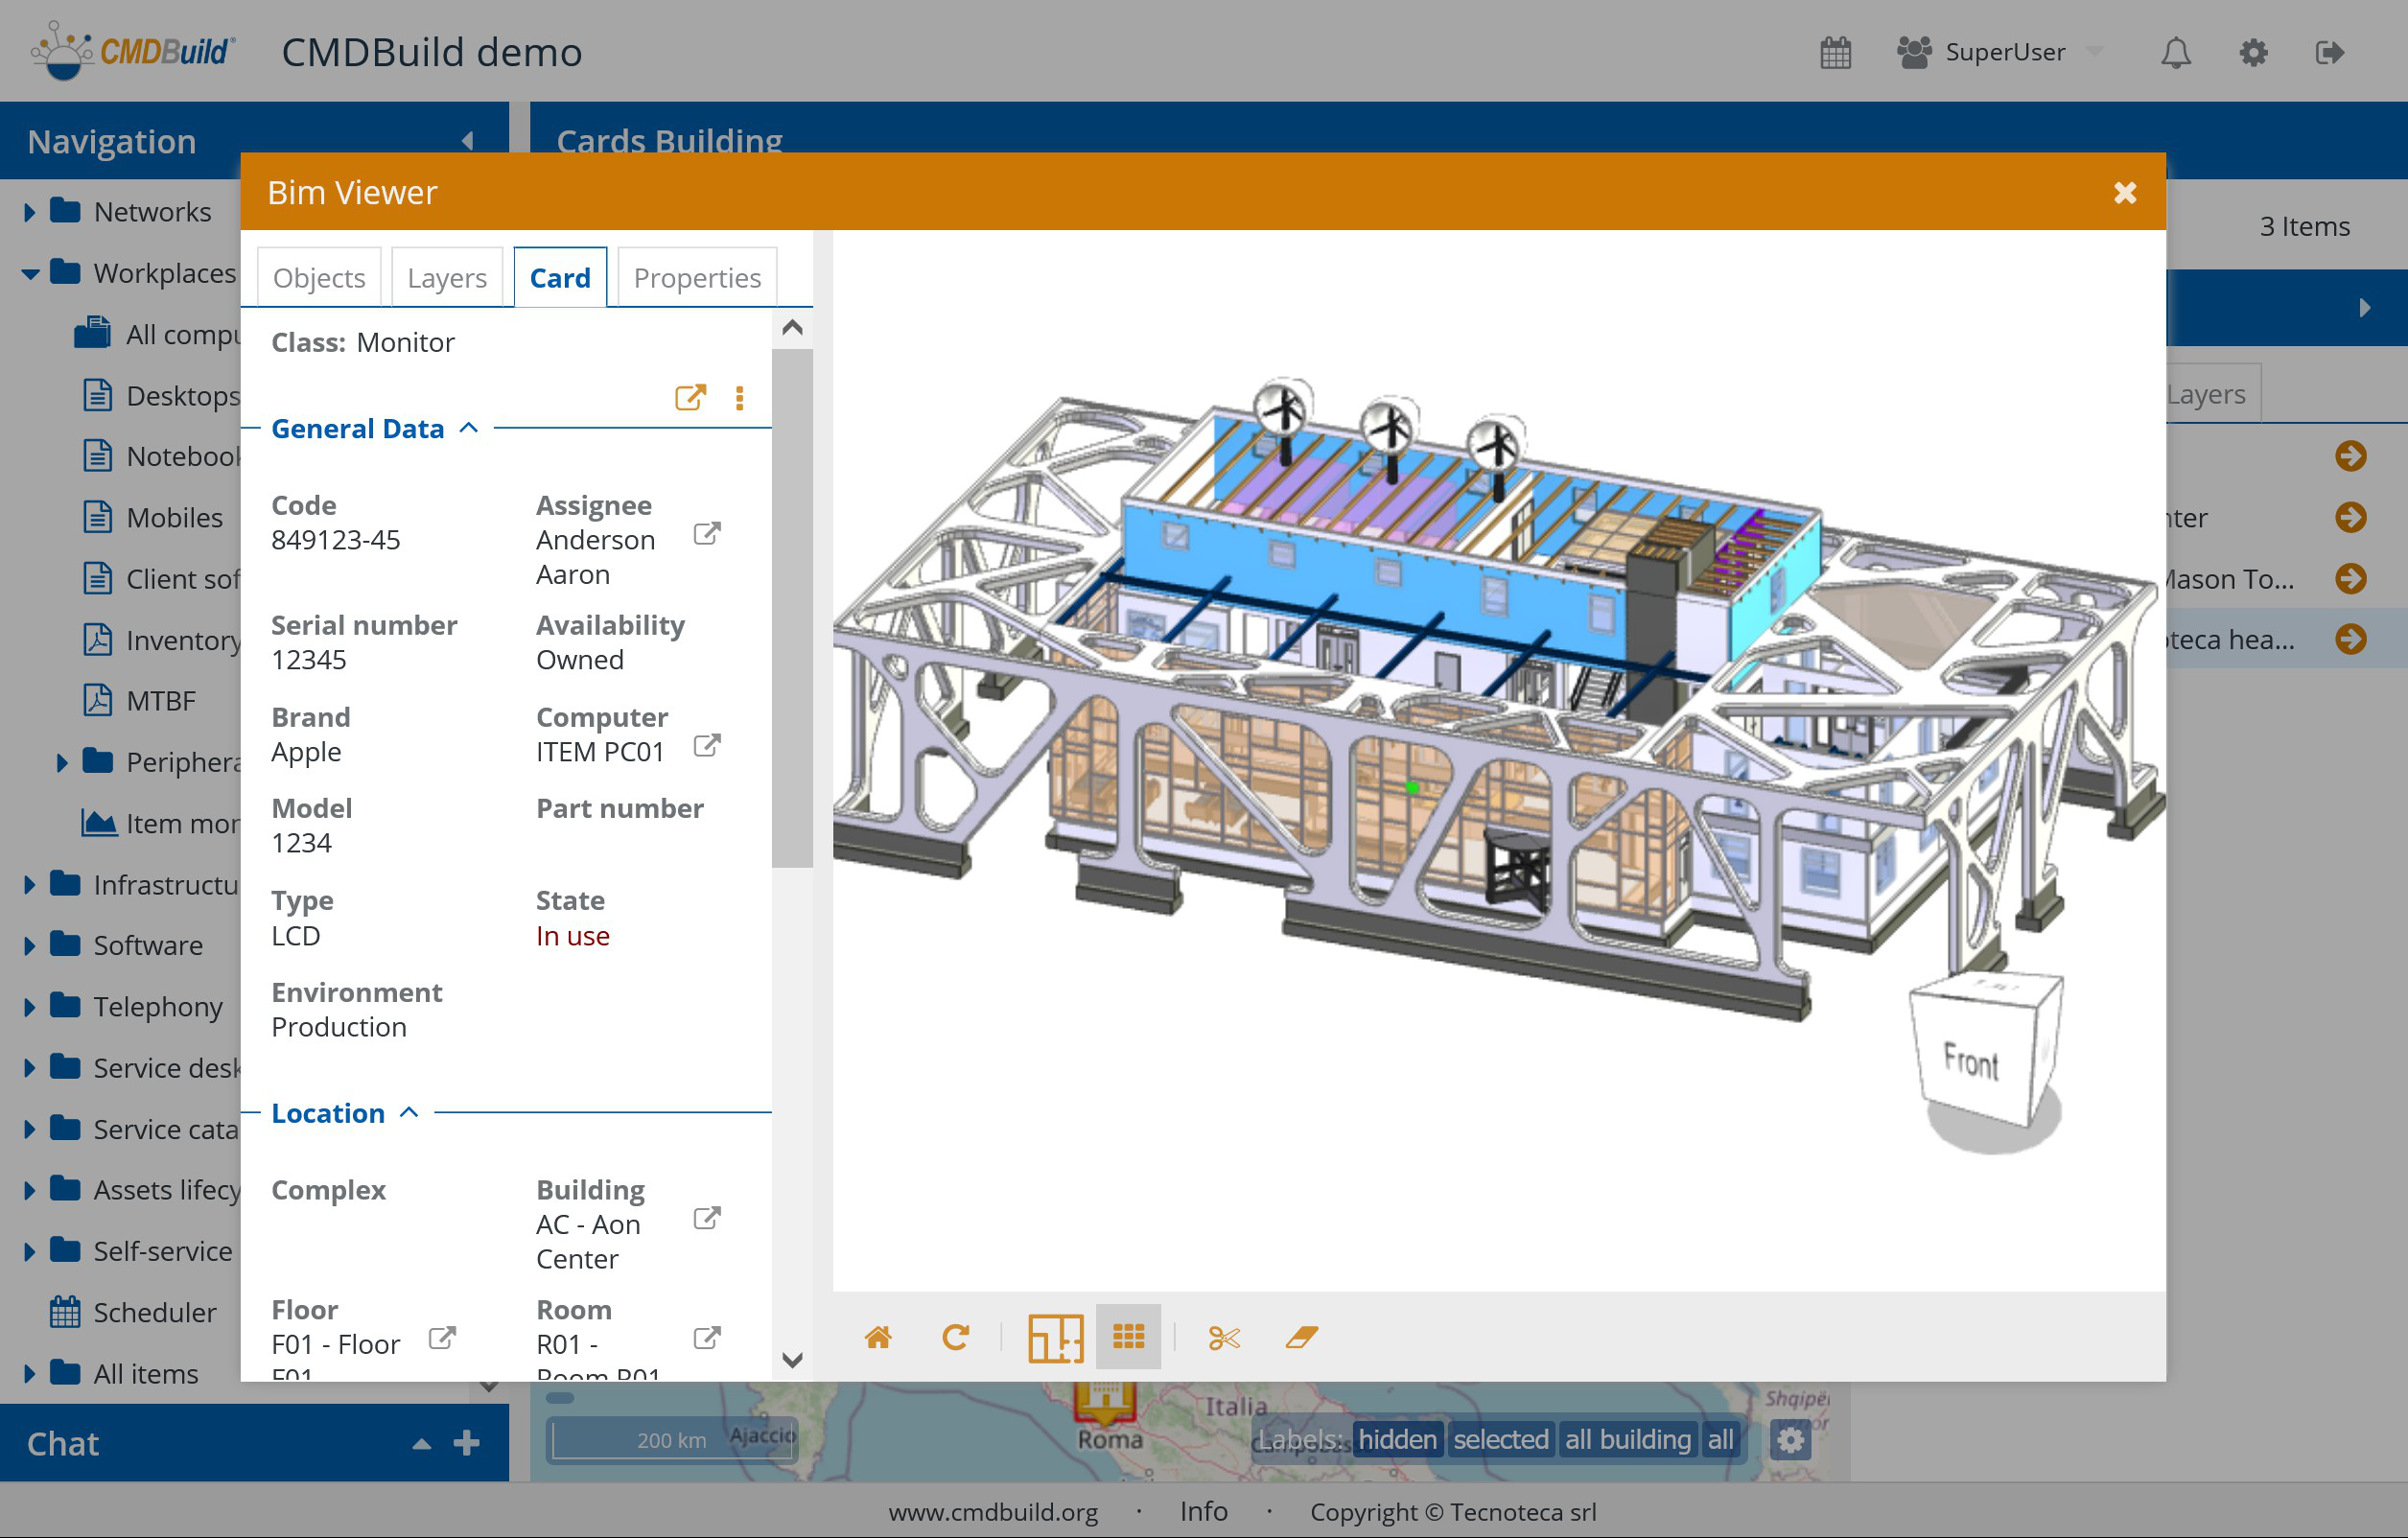Viewport: 2408px width, 1538px height.
Task: Toggle the 'all building' labels option
Action: click(1626, 1439)
